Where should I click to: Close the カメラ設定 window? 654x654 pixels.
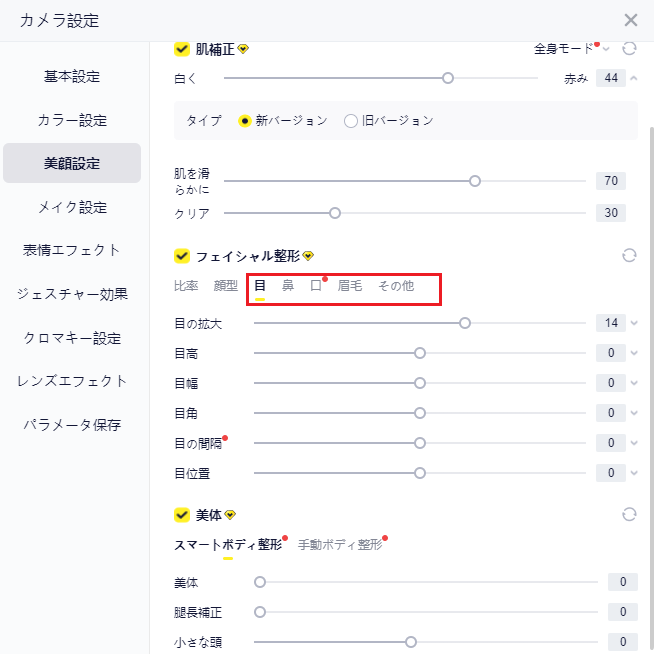631,20
